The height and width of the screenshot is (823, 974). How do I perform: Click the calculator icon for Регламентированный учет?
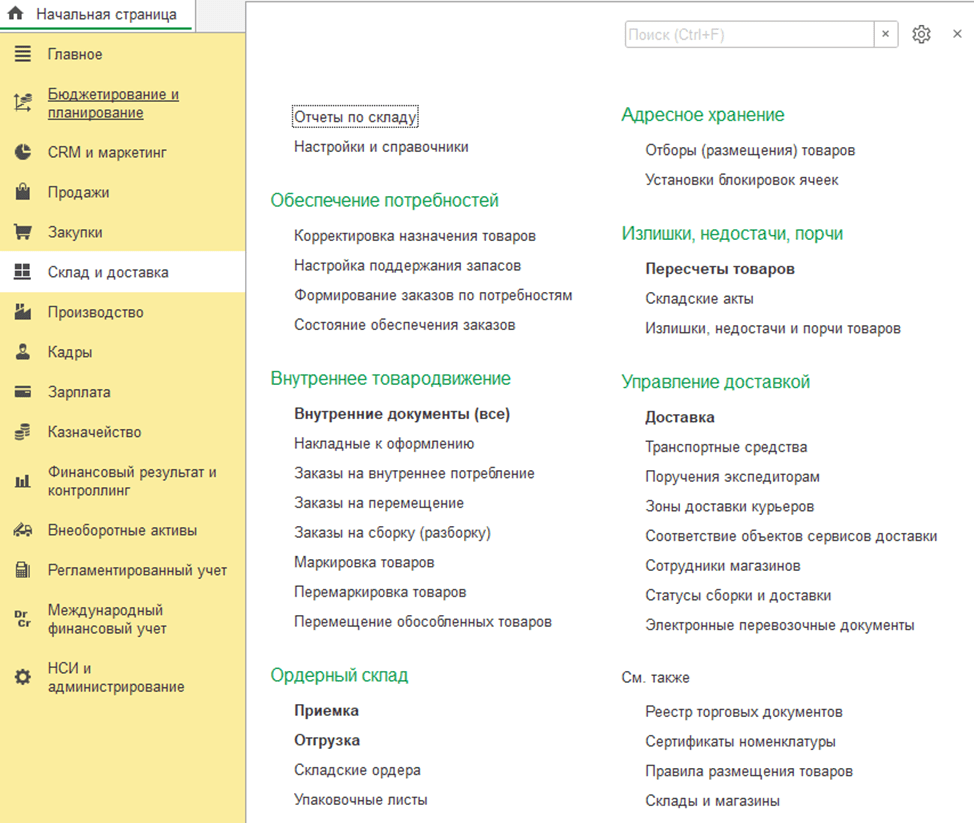click(22, 570)
